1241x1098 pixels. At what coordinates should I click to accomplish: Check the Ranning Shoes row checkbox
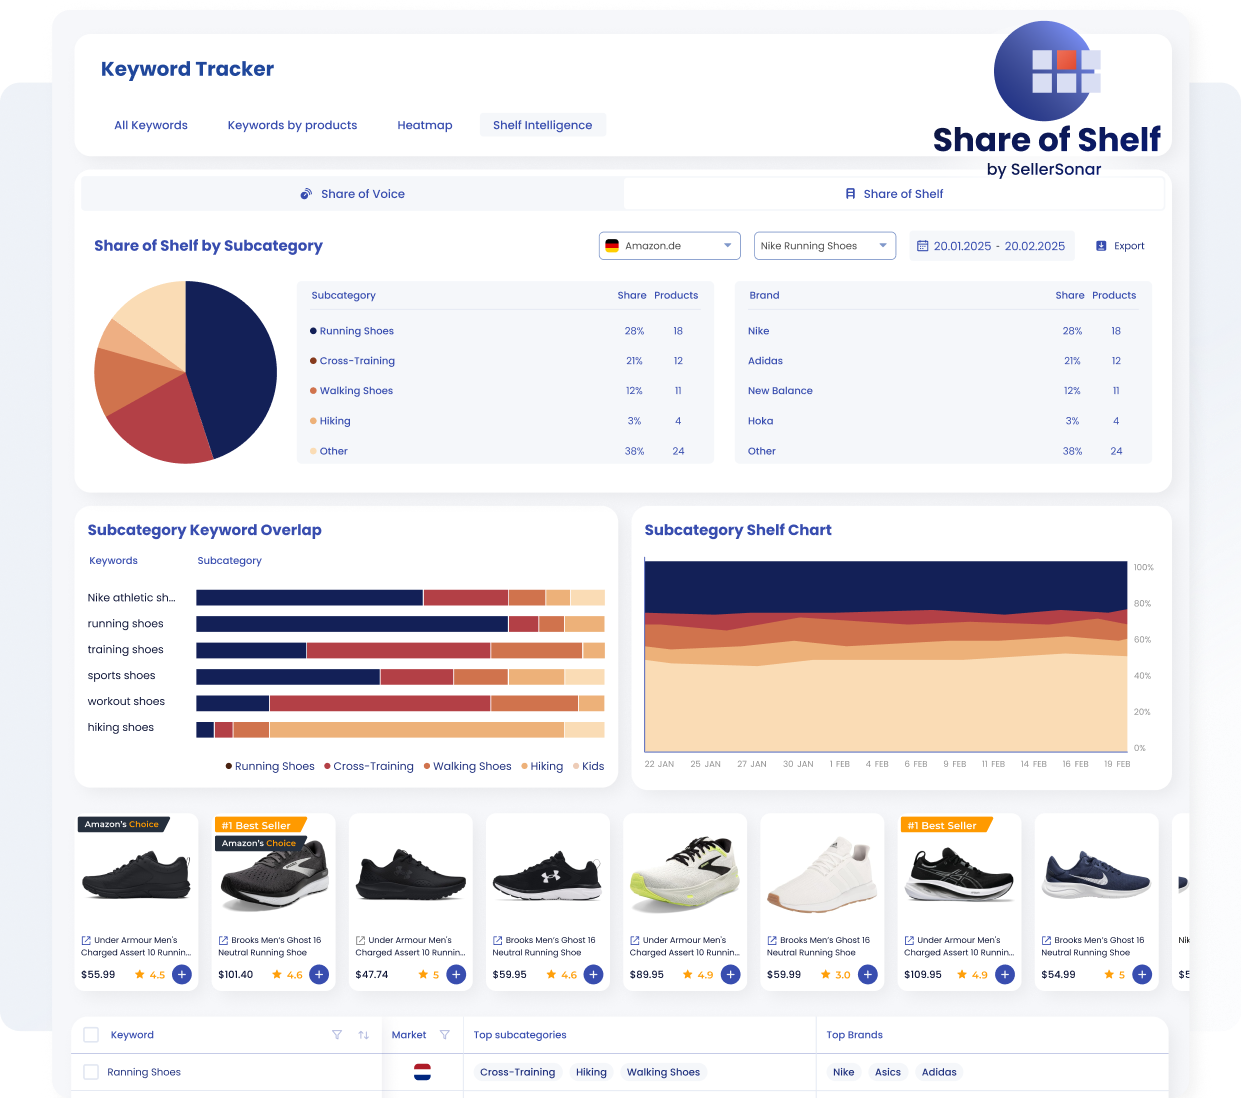pos(91,1072)
